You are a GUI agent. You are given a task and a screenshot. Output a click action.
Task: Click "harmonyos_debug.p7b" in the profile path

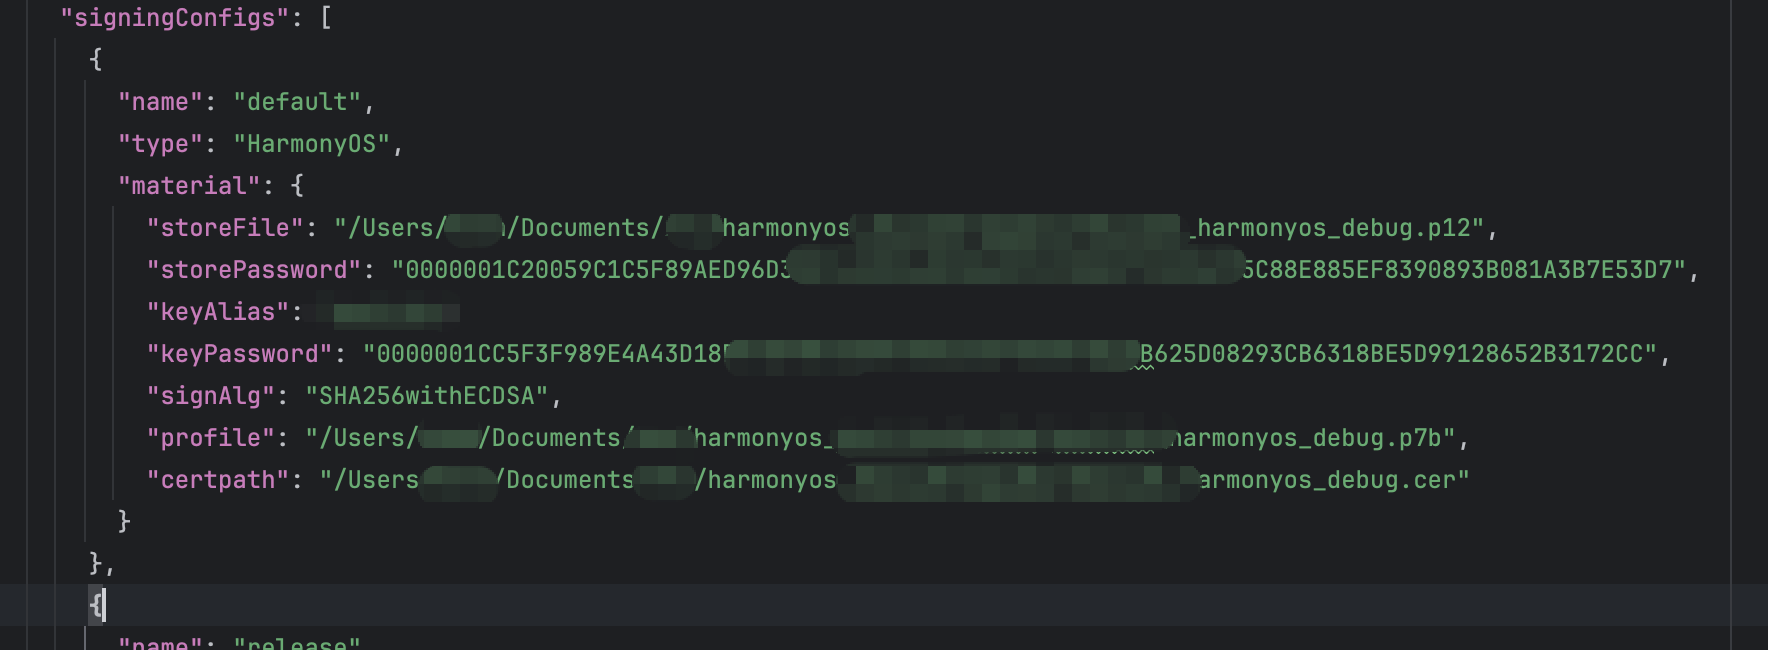tap(1312, 438)
